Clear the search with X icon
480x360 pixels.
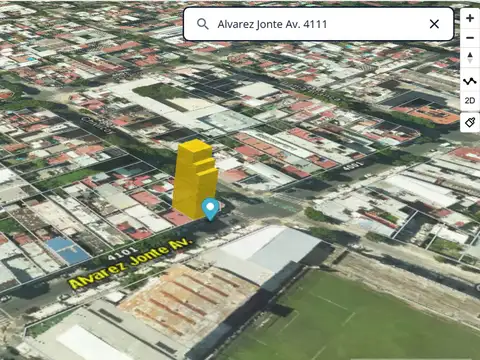coord(434,24)
